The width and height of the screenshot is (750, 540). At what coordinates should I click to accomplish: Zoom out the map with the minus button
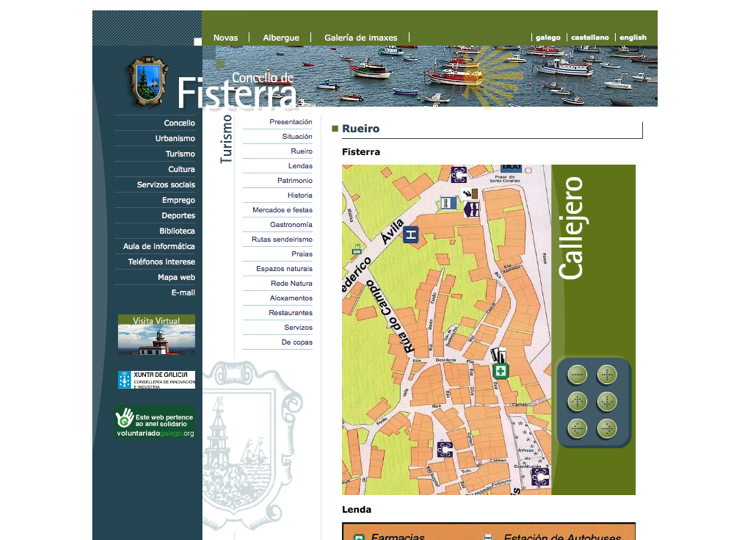577,375
